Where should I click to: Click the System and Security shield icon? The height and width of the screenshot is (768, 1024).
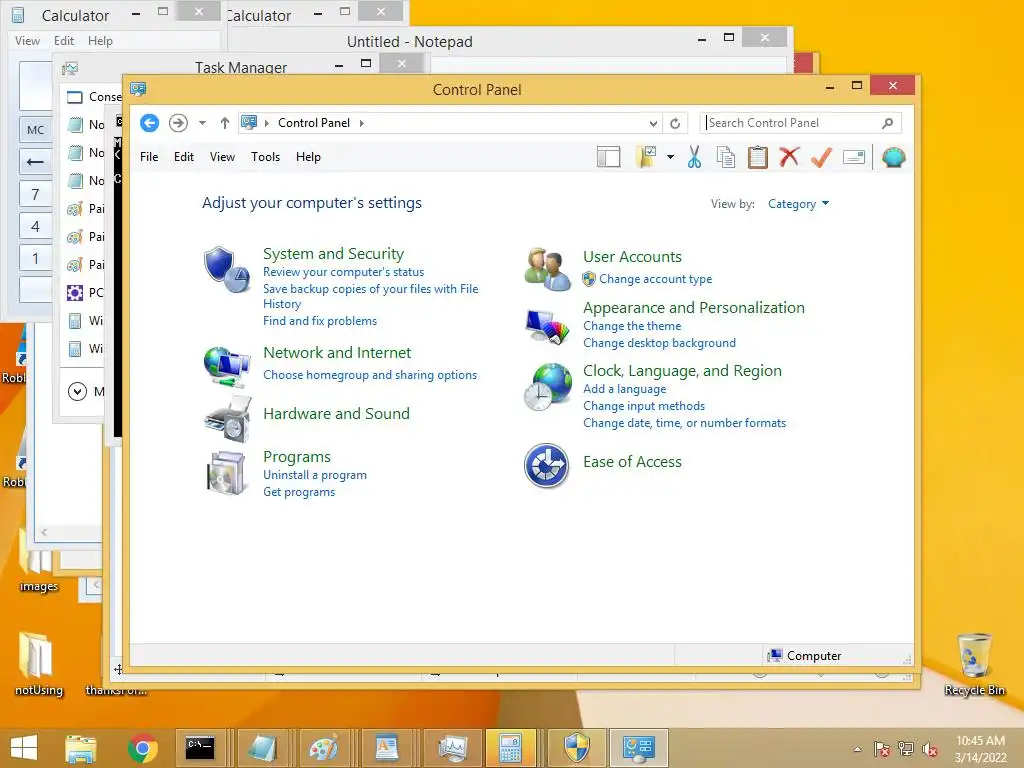click(226, 270)
